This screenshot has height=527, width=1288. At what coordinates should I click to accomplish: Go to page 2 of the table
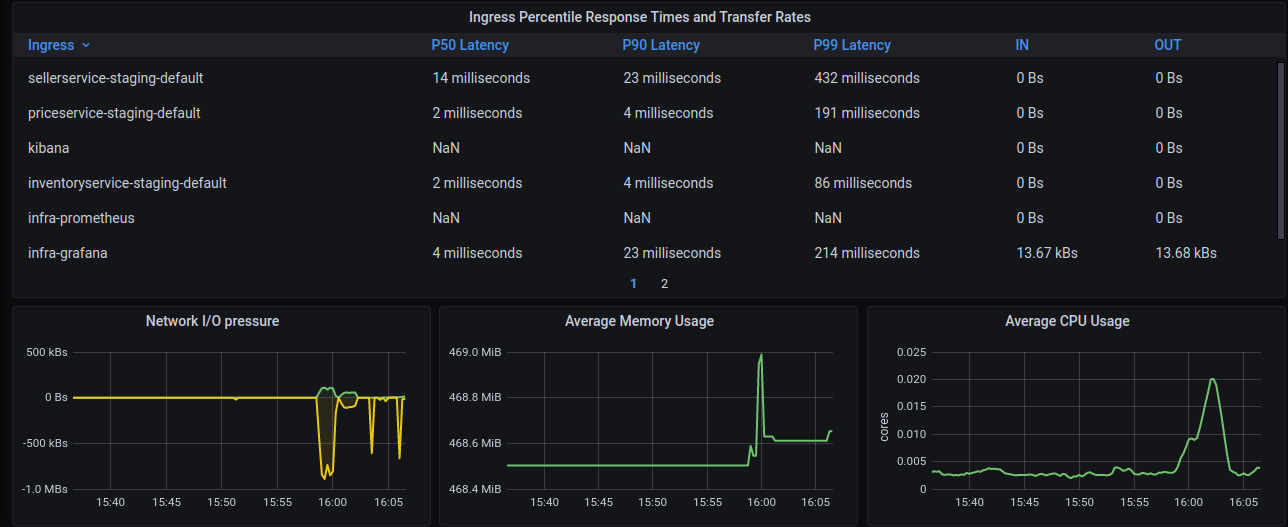click(x=664, y=283)
